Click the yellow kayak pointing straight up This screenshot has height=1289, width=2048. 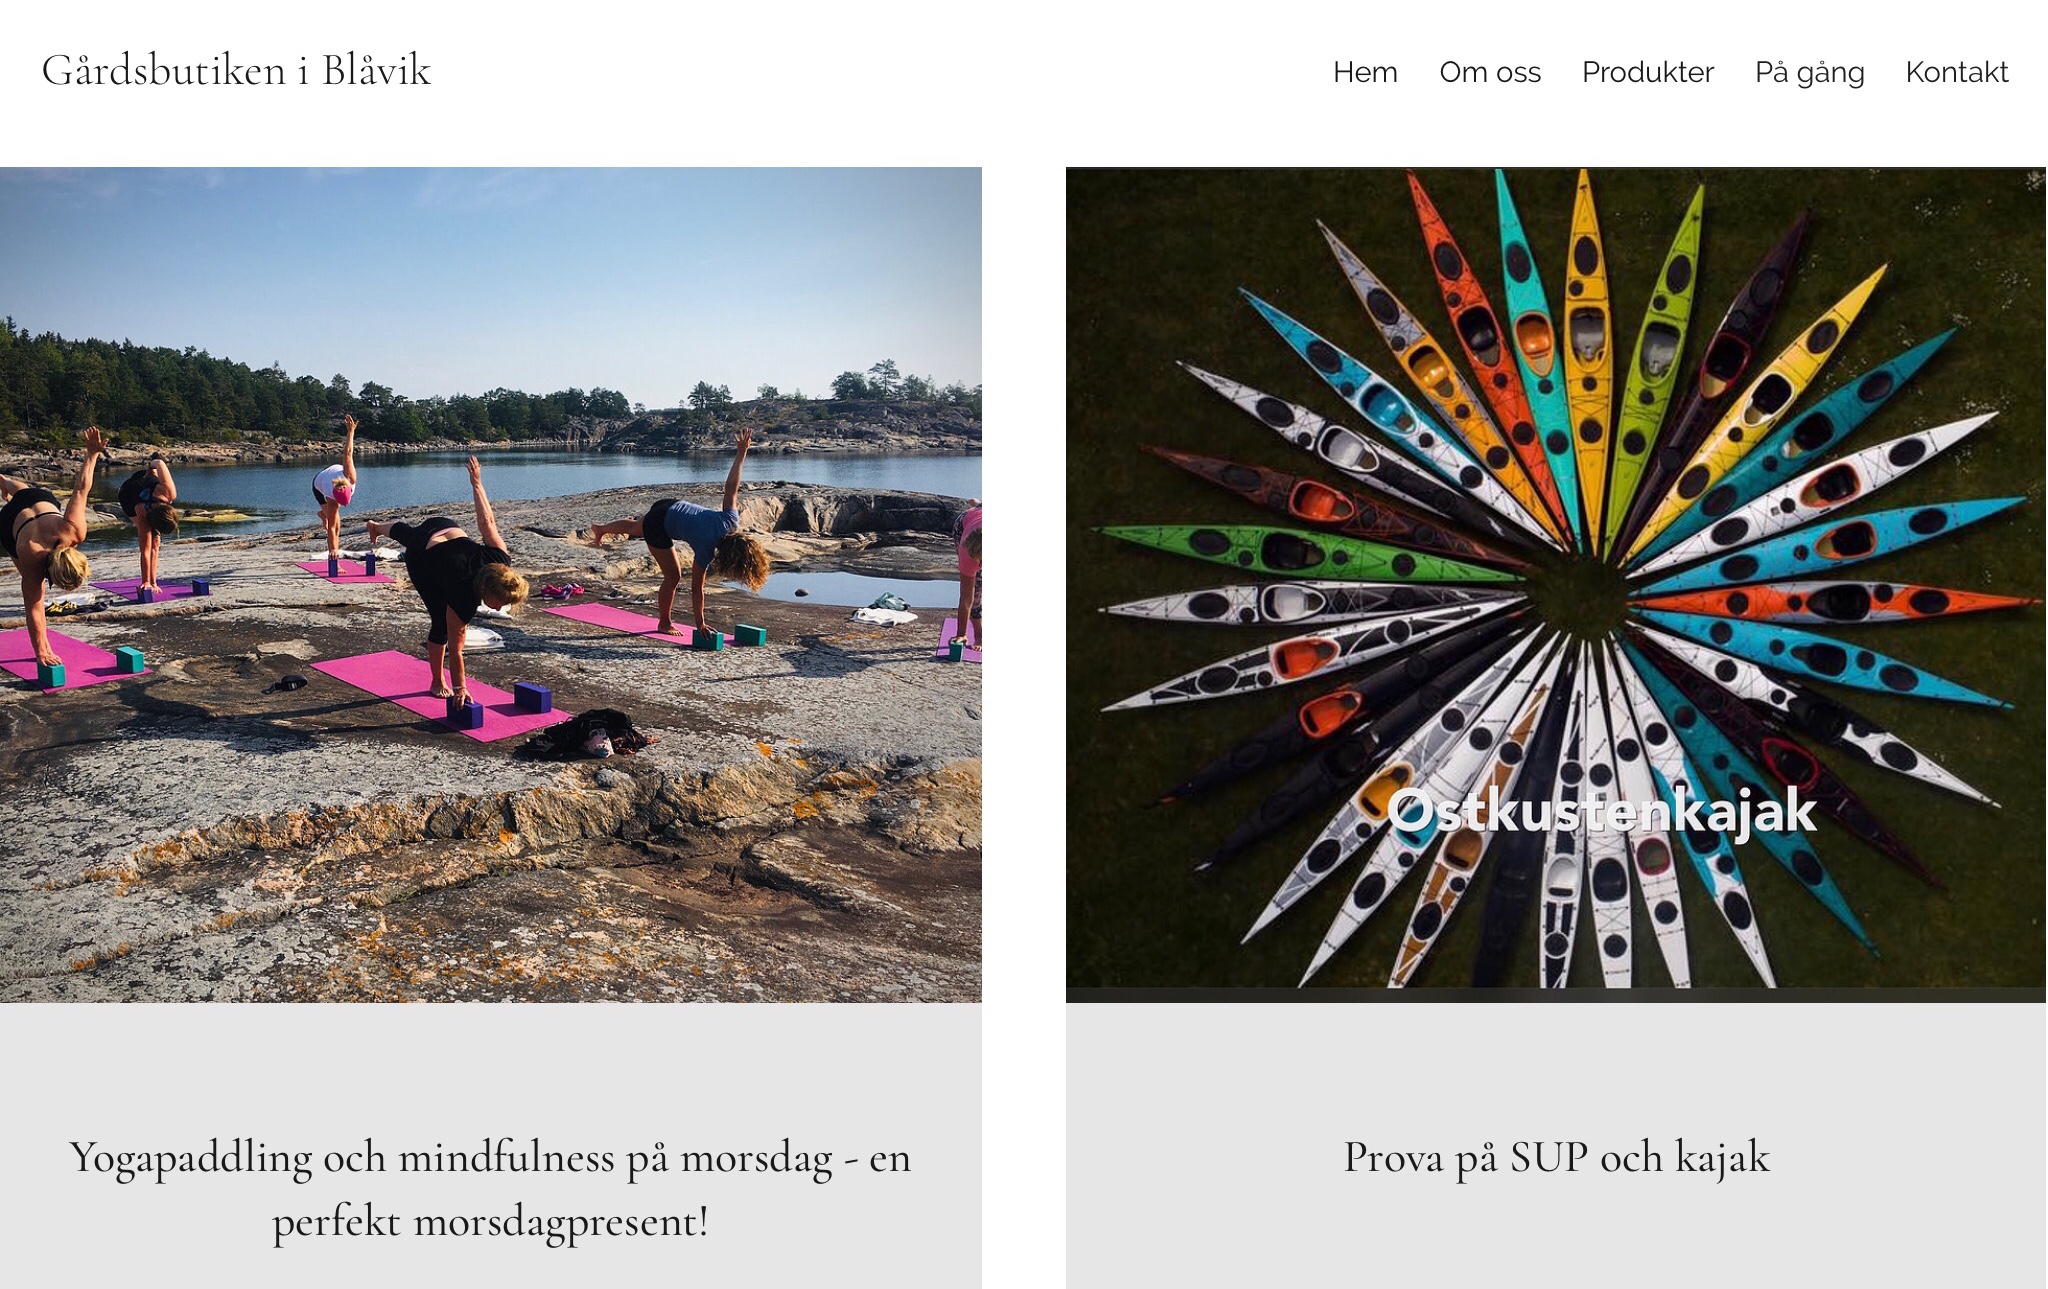(1584, 350)
